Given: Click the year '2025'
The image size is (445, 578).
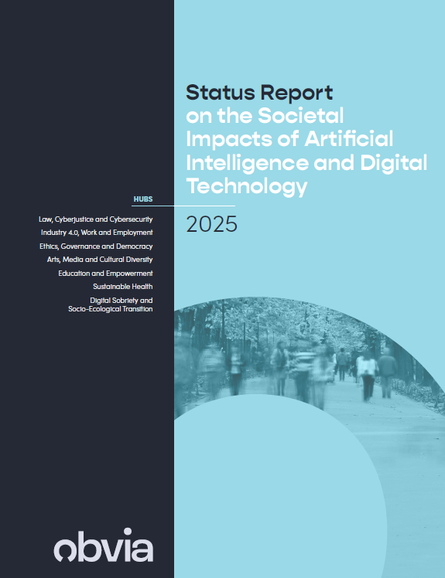Looking at the screenshot, I should (212, 224).
